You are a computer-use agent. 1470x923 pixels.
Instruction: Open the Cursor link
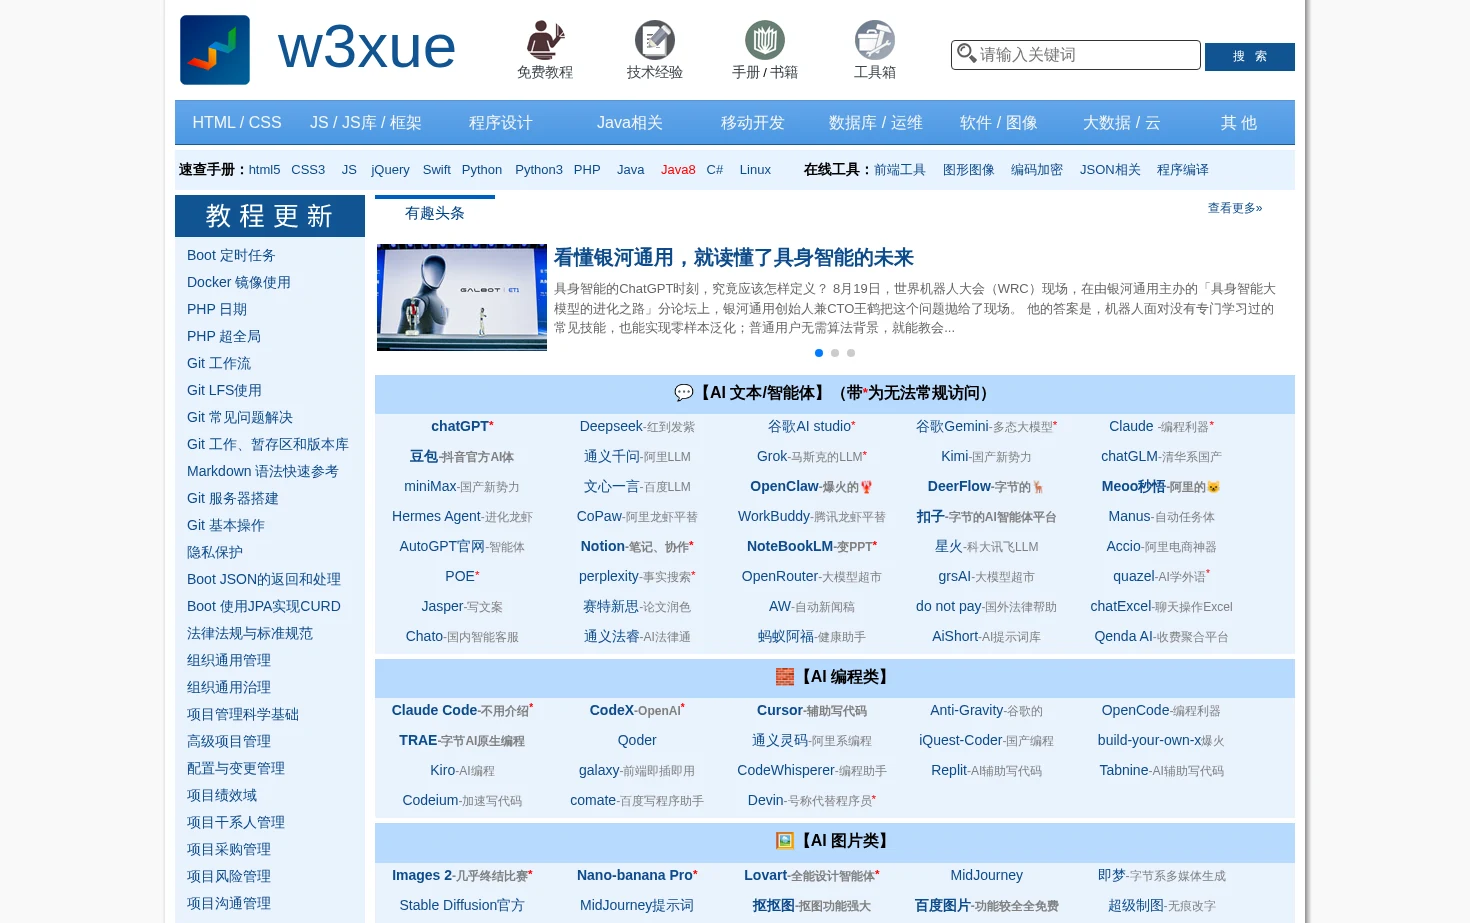(811, 711)
